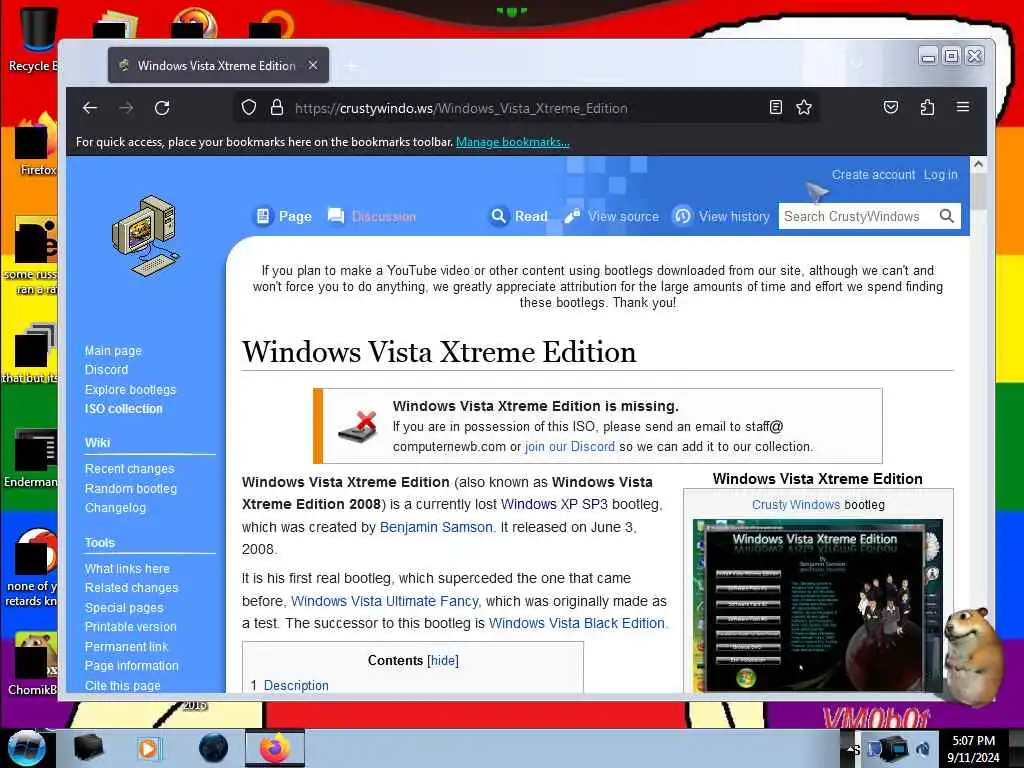The width and height of the screenshot is (1024, 768).
Task: Open Random bootleg sidebar link
Action: [131, 488]
